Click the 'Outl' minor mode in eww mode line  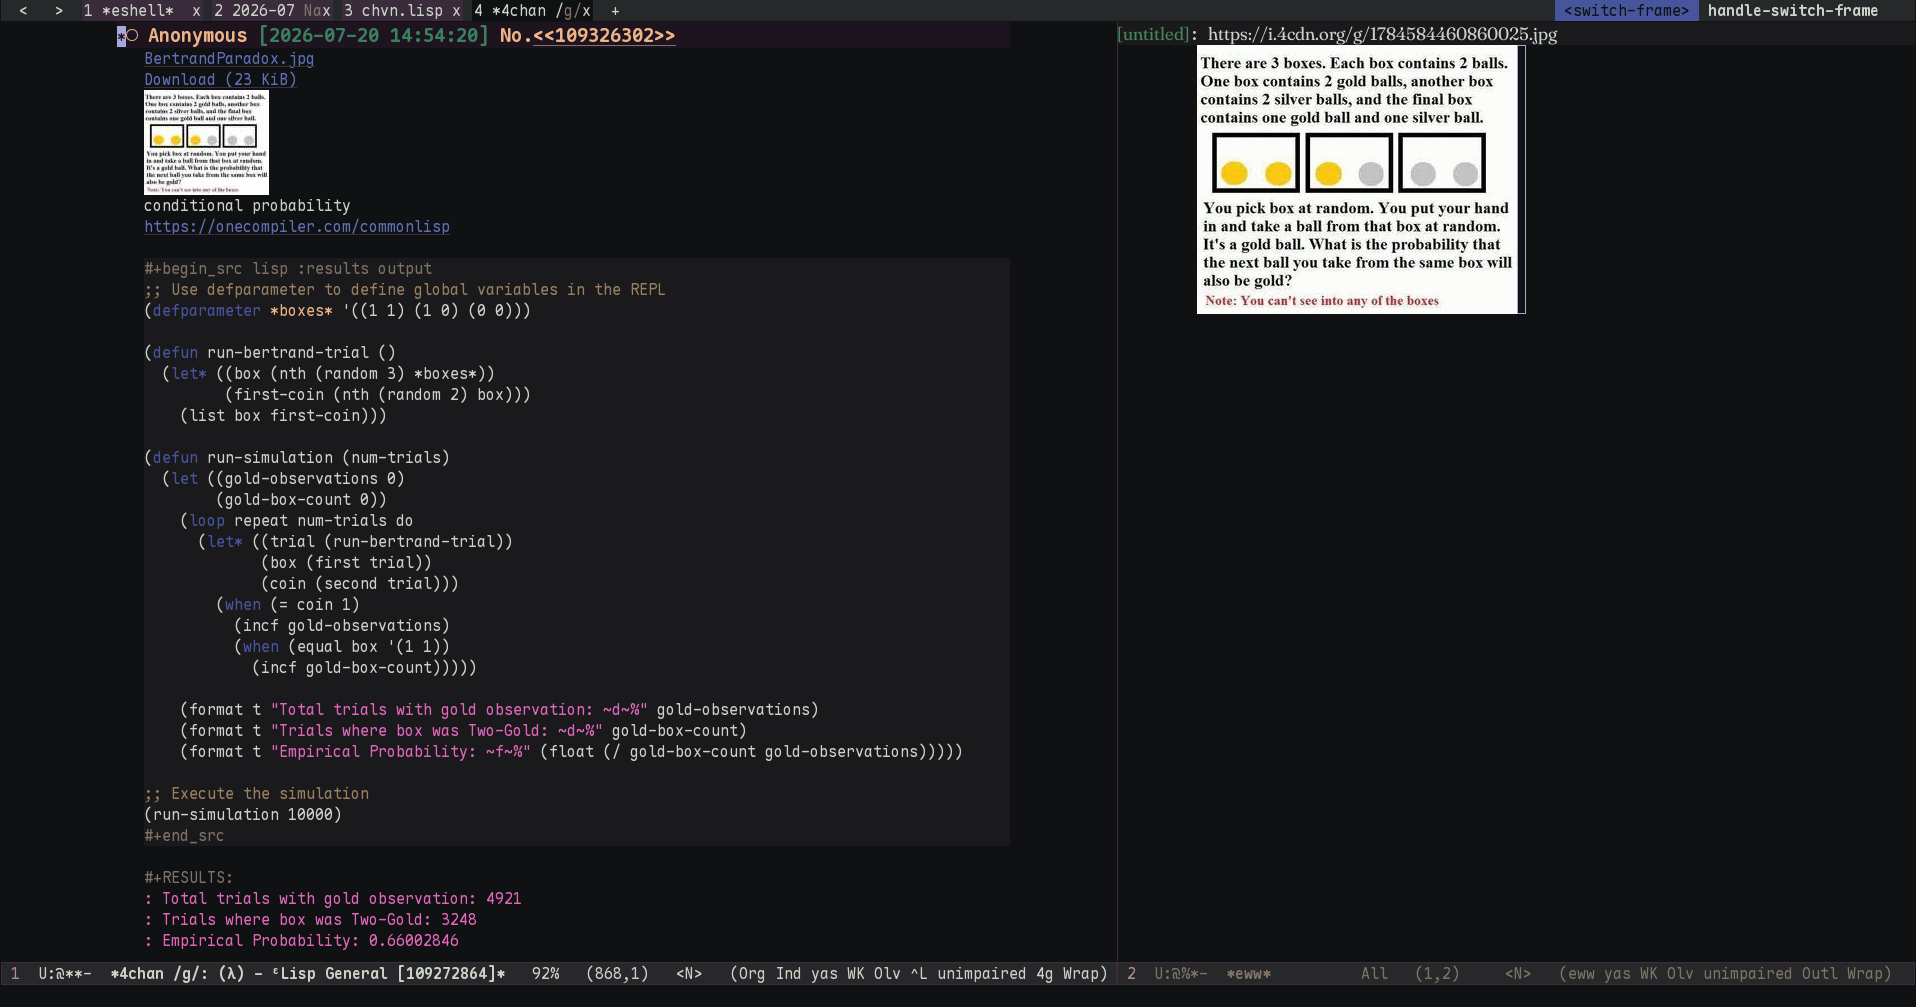click(1819, 974)
